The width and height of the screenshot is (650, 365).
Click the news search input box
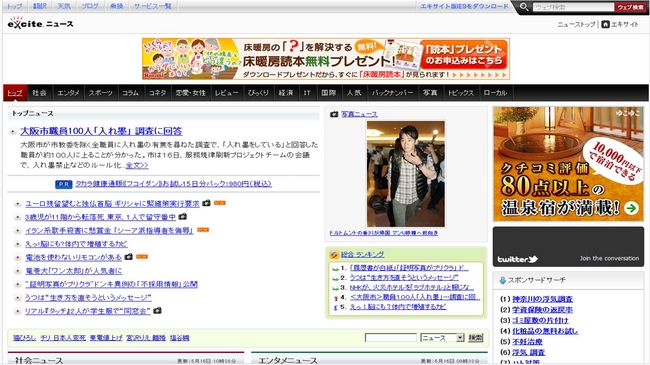(390, 338)
